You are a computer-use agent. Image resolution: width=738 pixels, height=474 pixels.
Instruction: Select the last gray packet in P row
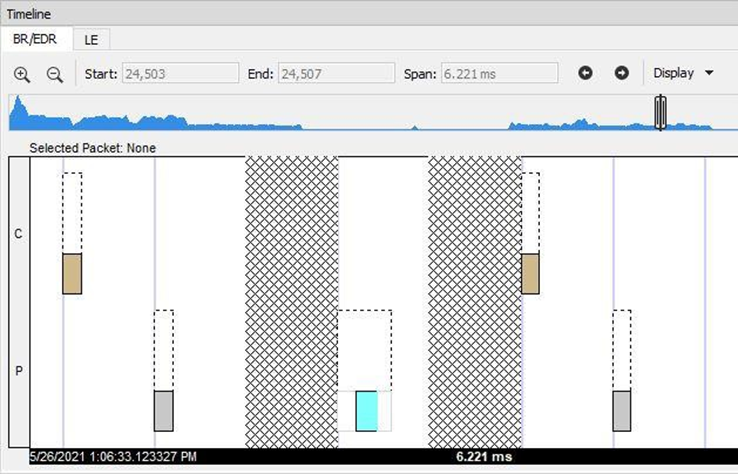(622, 410)
